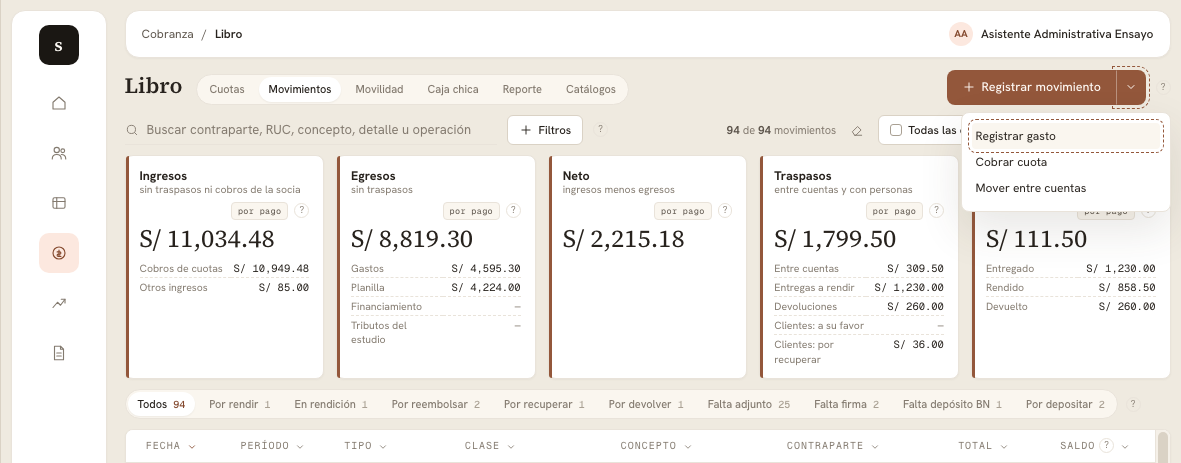Choose Cobrar cuota from menu

1066,162
